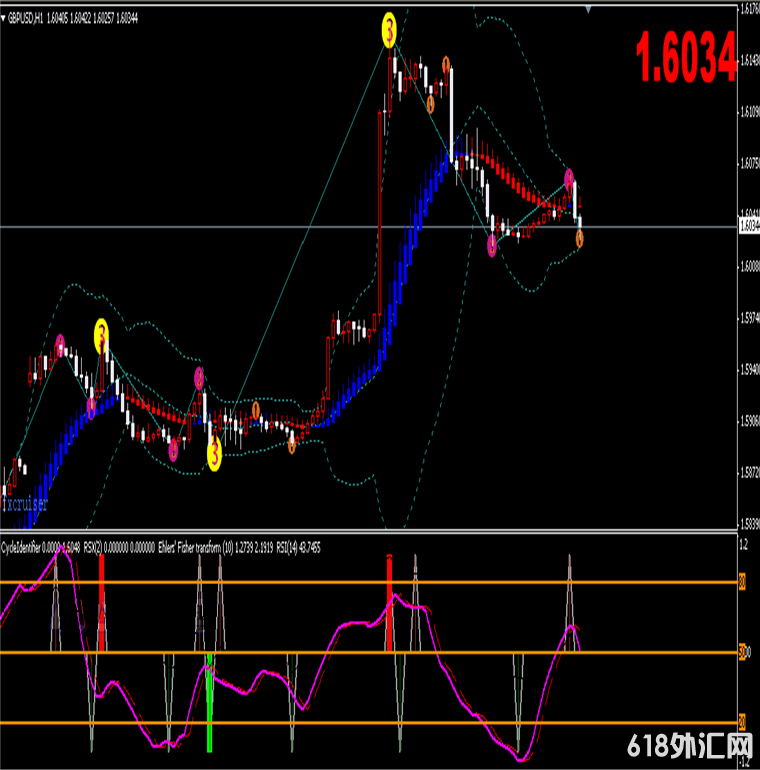This screenshot has width=760, height=770.
Task: Click the highlighted current price tag on axis
Action: coord(749,226)
